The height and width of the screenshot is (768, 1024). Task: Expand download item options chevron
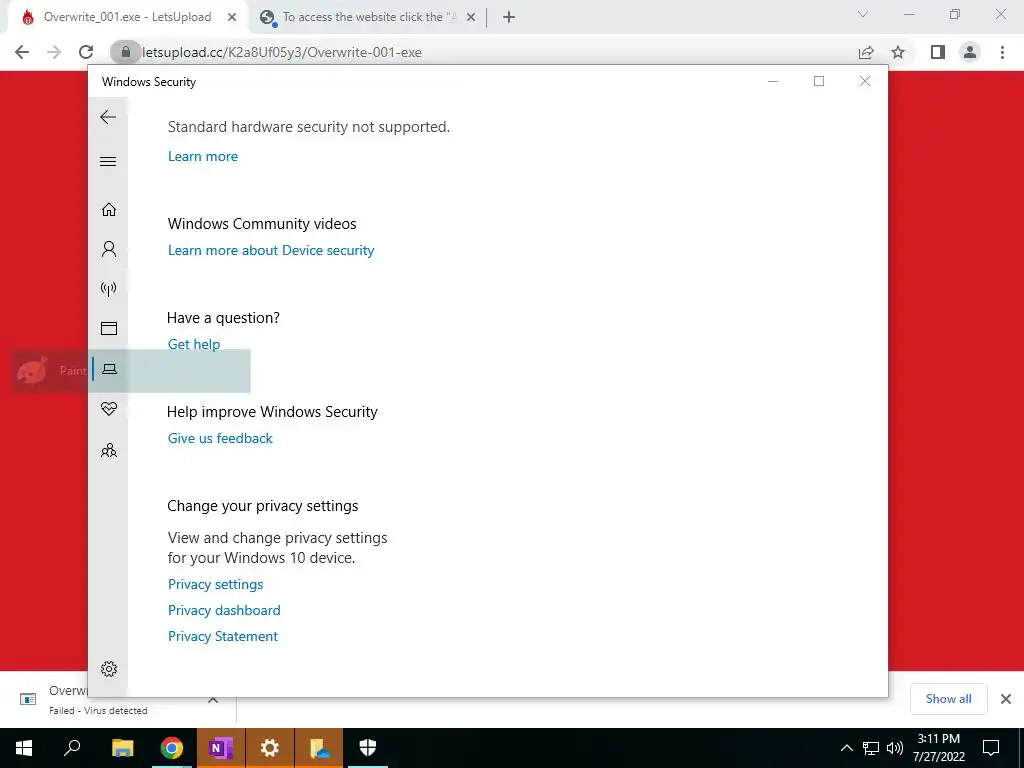213,699
